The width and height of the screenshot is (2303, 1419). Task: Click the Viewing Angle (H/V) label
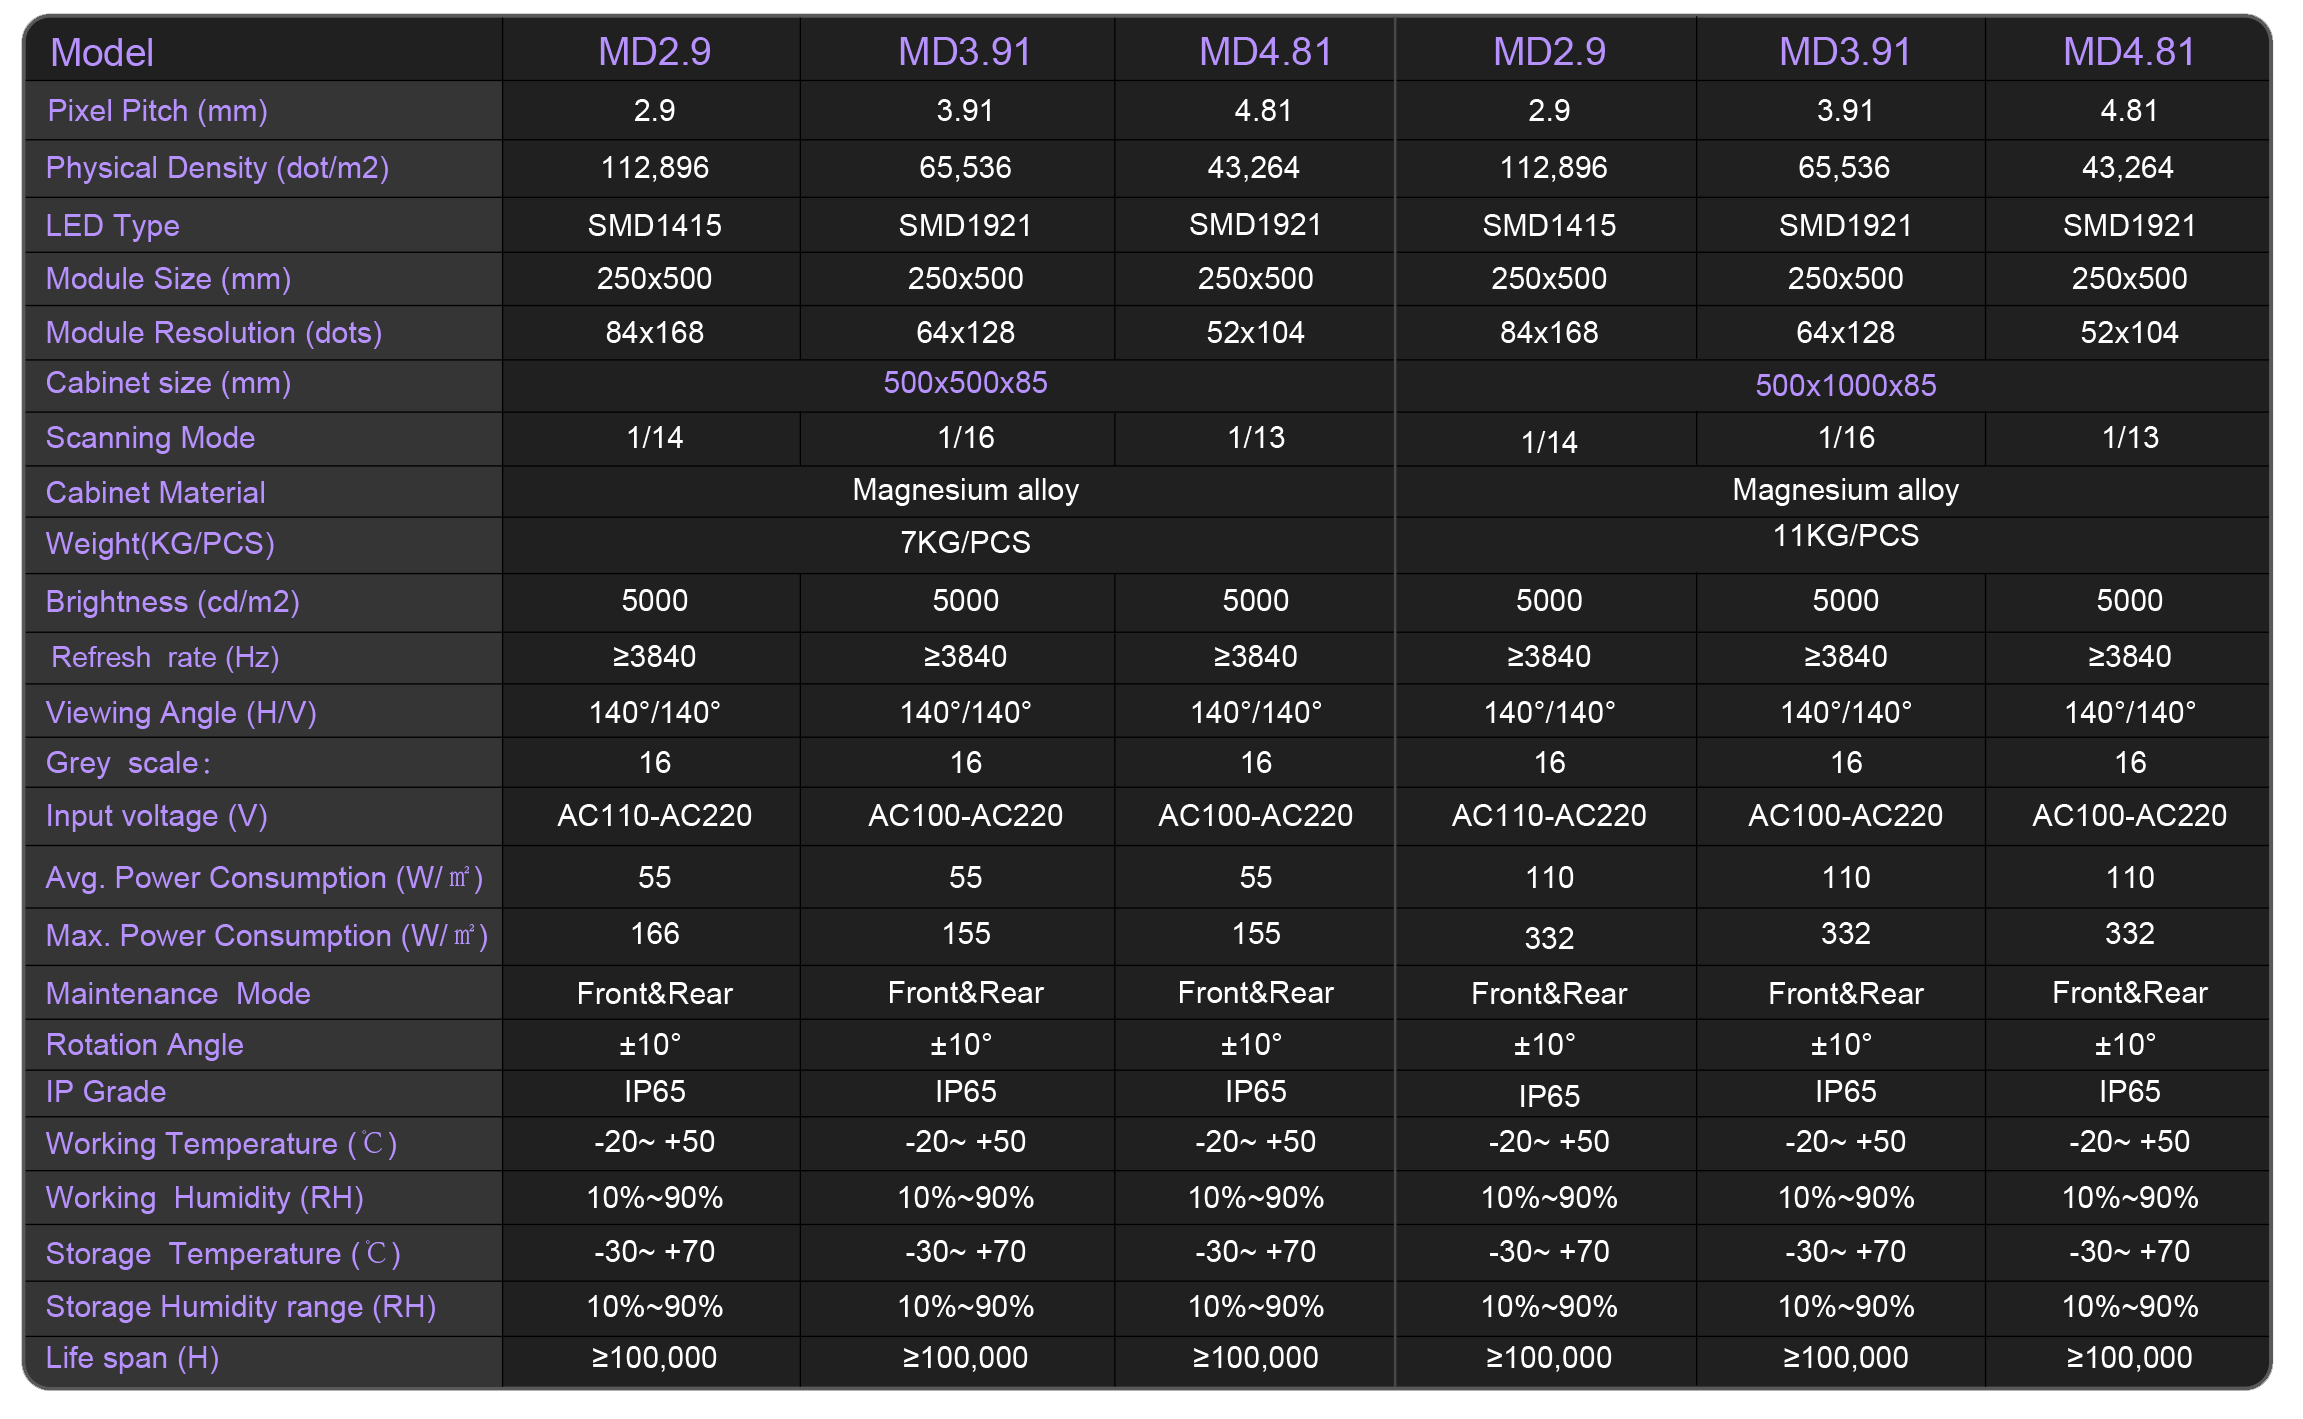click(x=181, y=712)
